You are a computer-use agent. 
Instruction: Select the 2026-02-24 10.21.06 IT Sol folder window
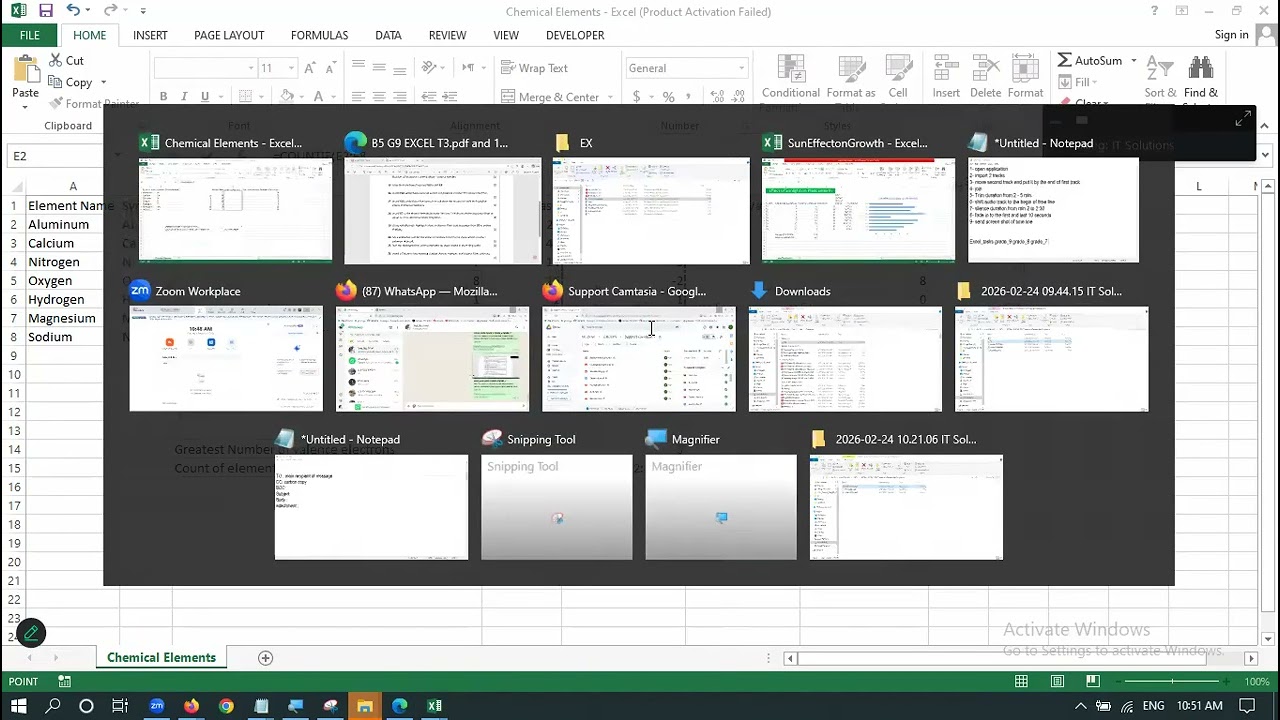(x=906, y=507)
